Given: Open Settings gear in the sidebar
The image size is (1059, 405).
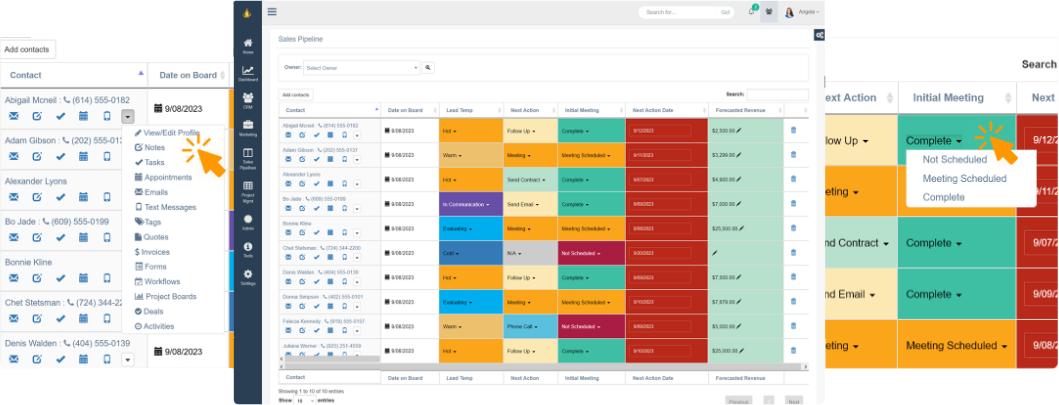Looking at the screenshot, I should tap(248, 277).
